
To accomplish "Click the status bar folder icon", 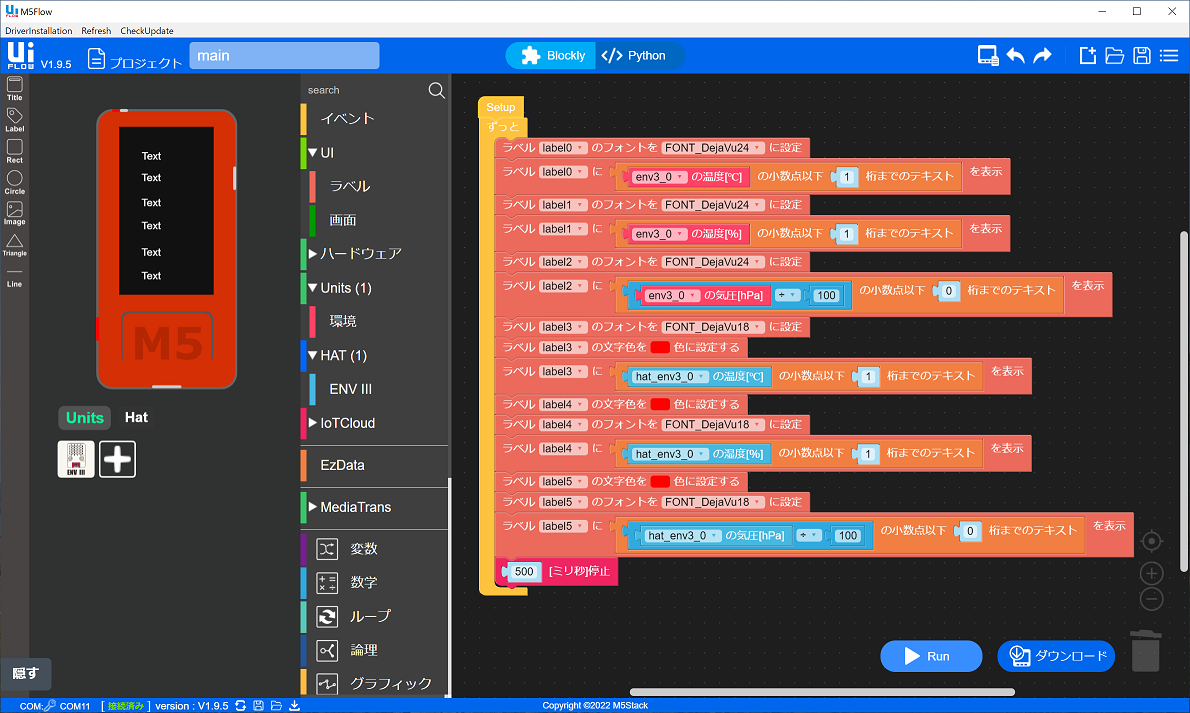I will (276, 705).
